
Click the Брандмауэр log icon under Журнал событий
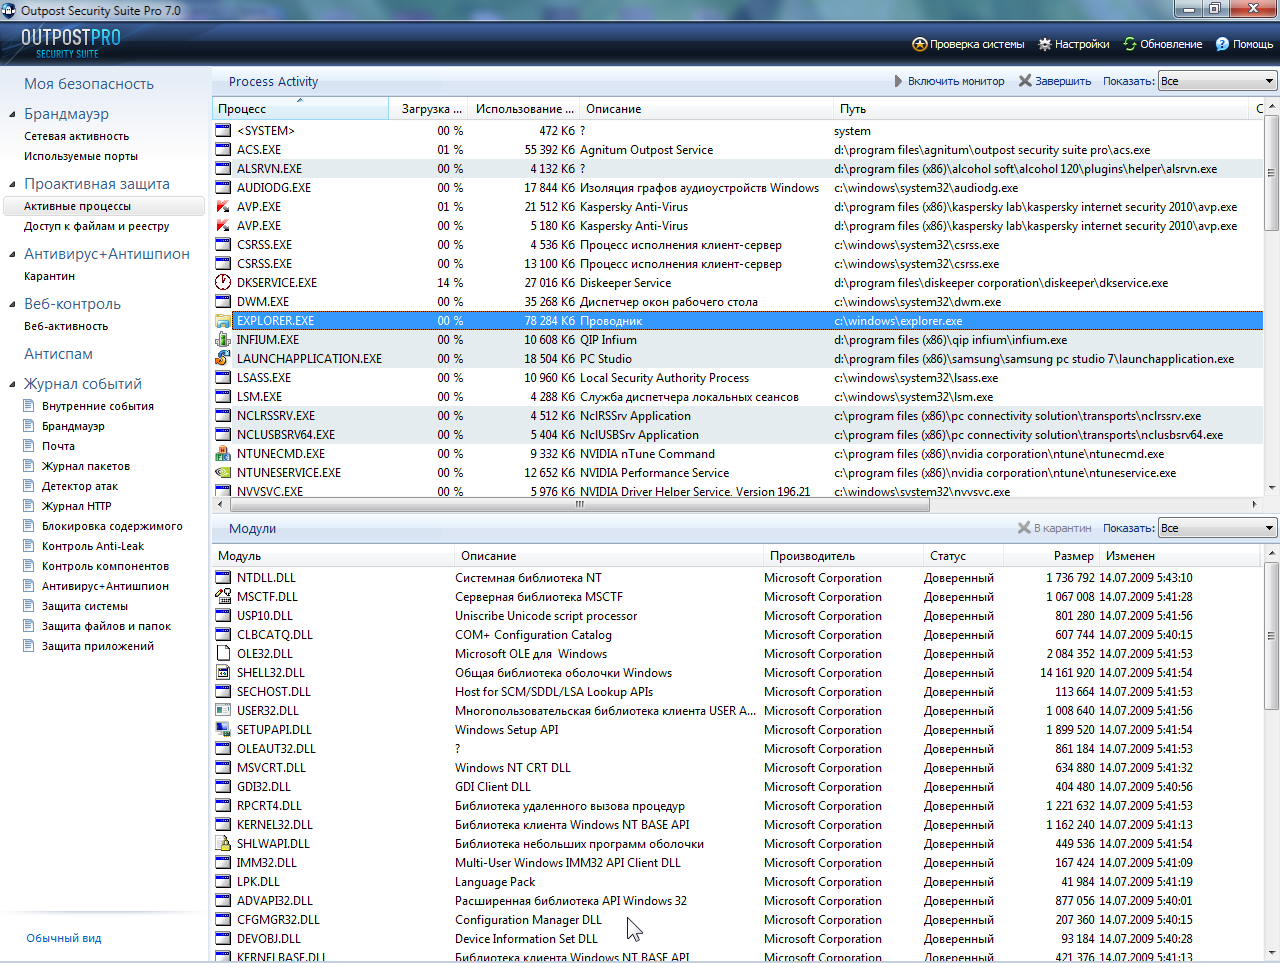tap(30, 426)
